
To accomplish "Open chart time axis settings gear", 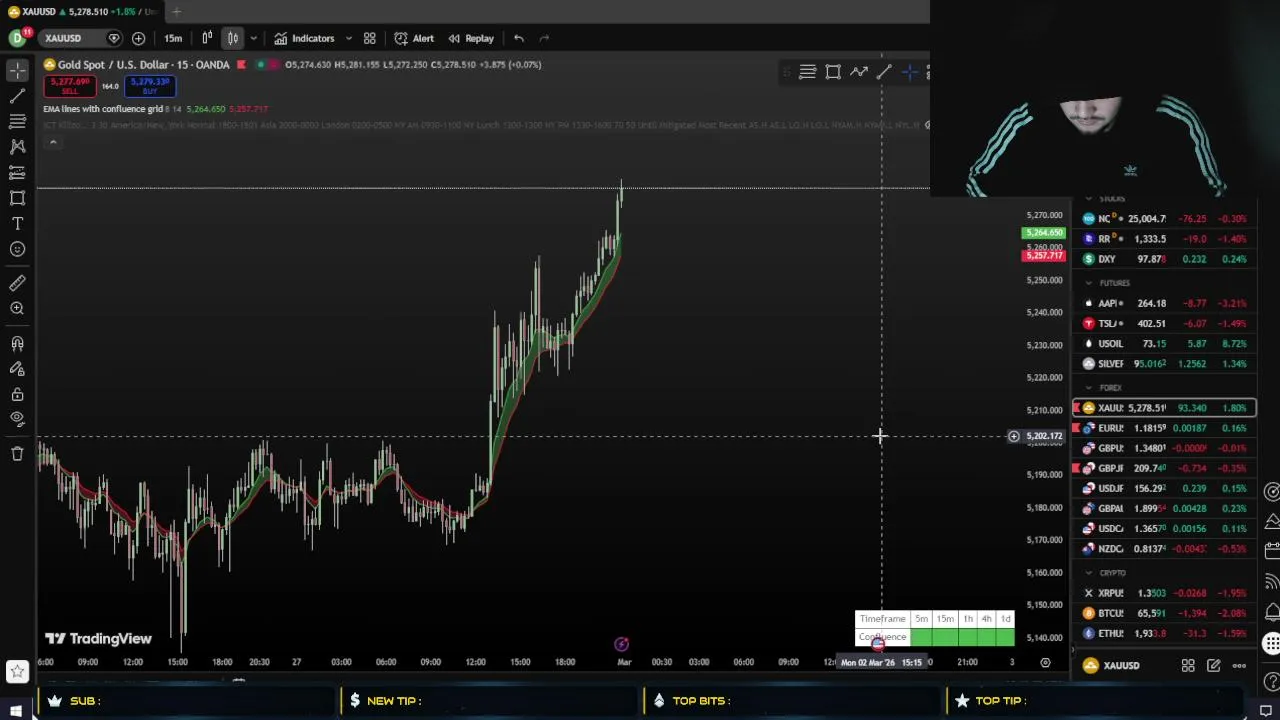I will point(1045,662).
